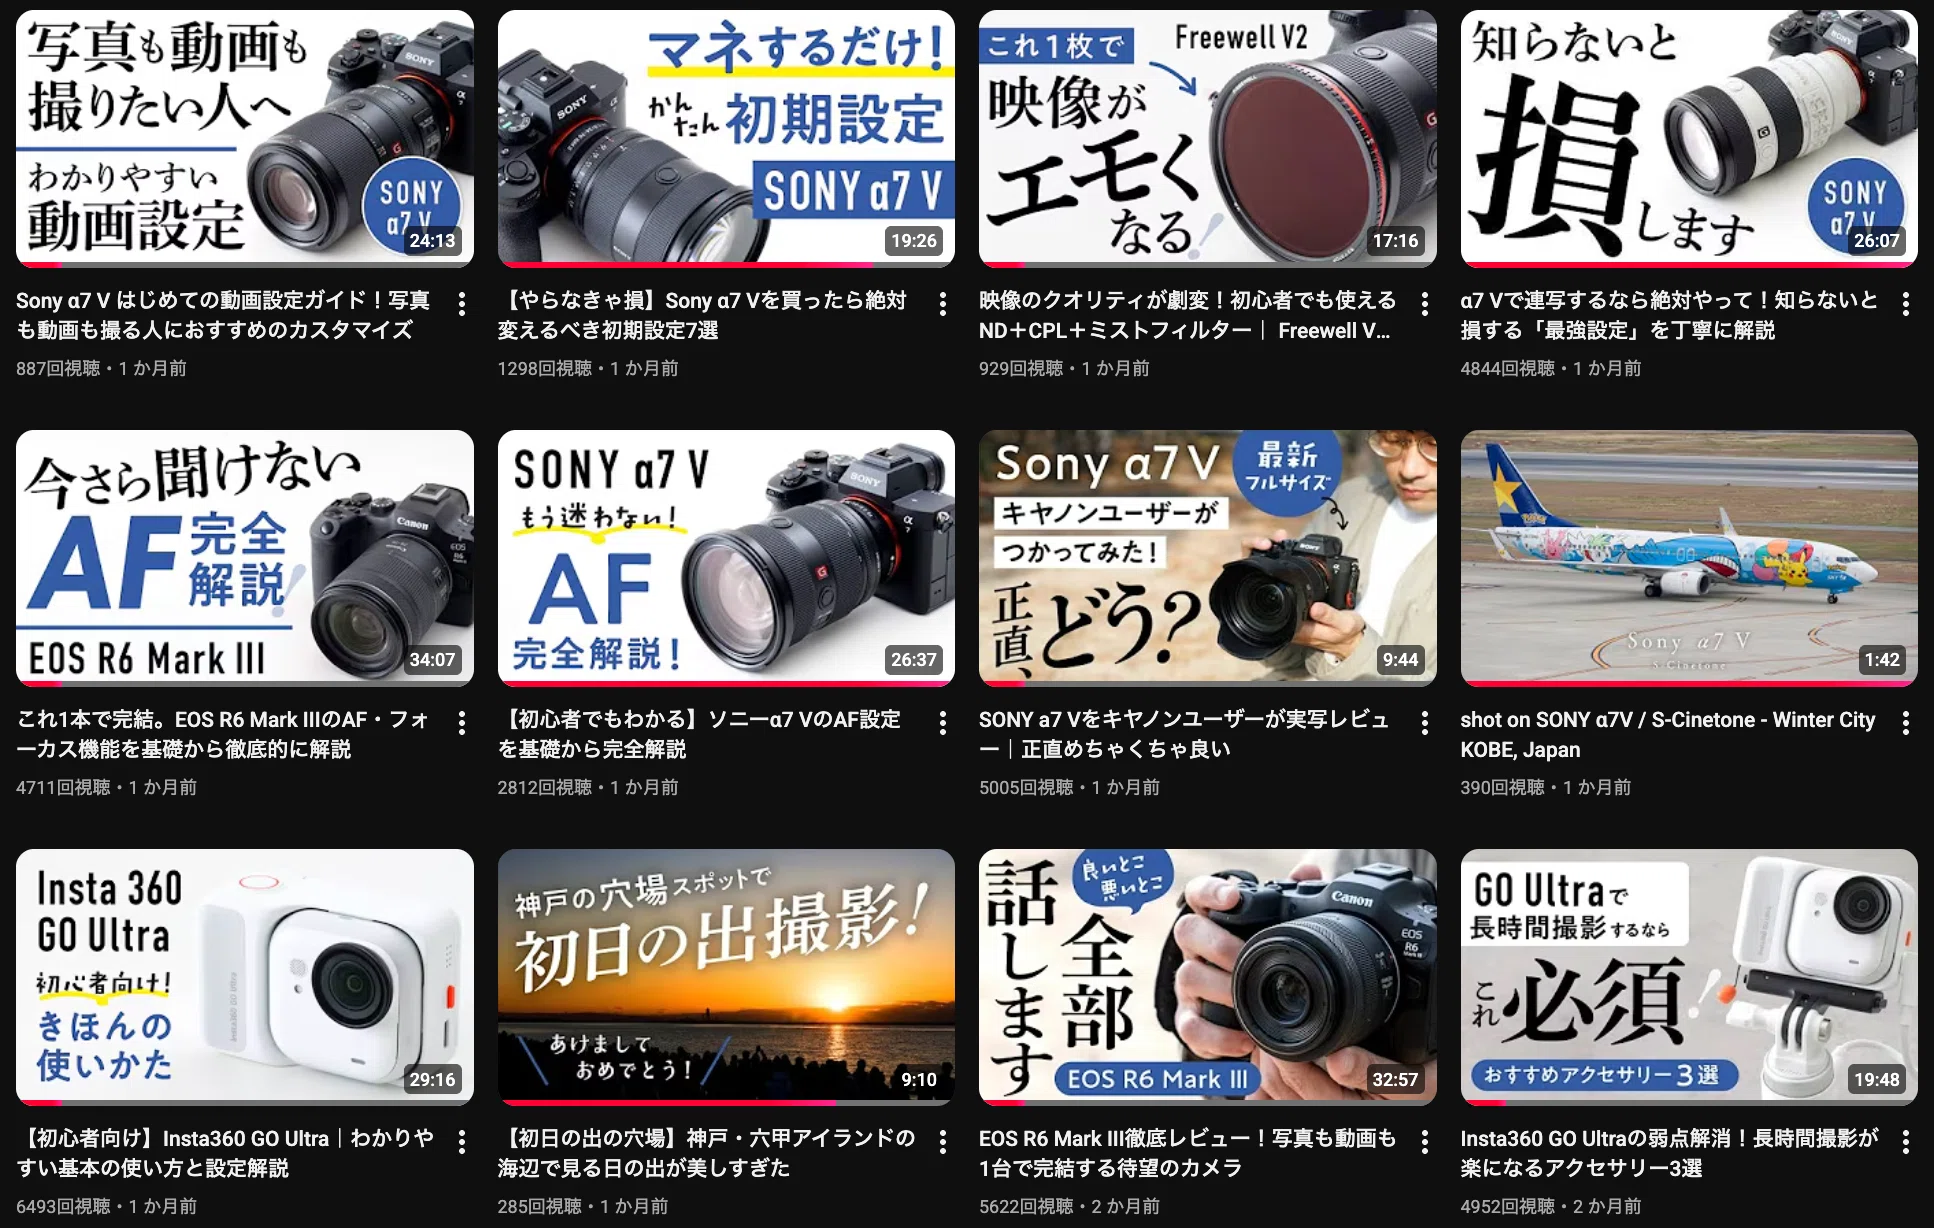Screen dimensions: 1934x1228
Task: Open title link 【やらなきゃ損】Sony α7 Vを買ったら
Action: [x=702, y=315]
